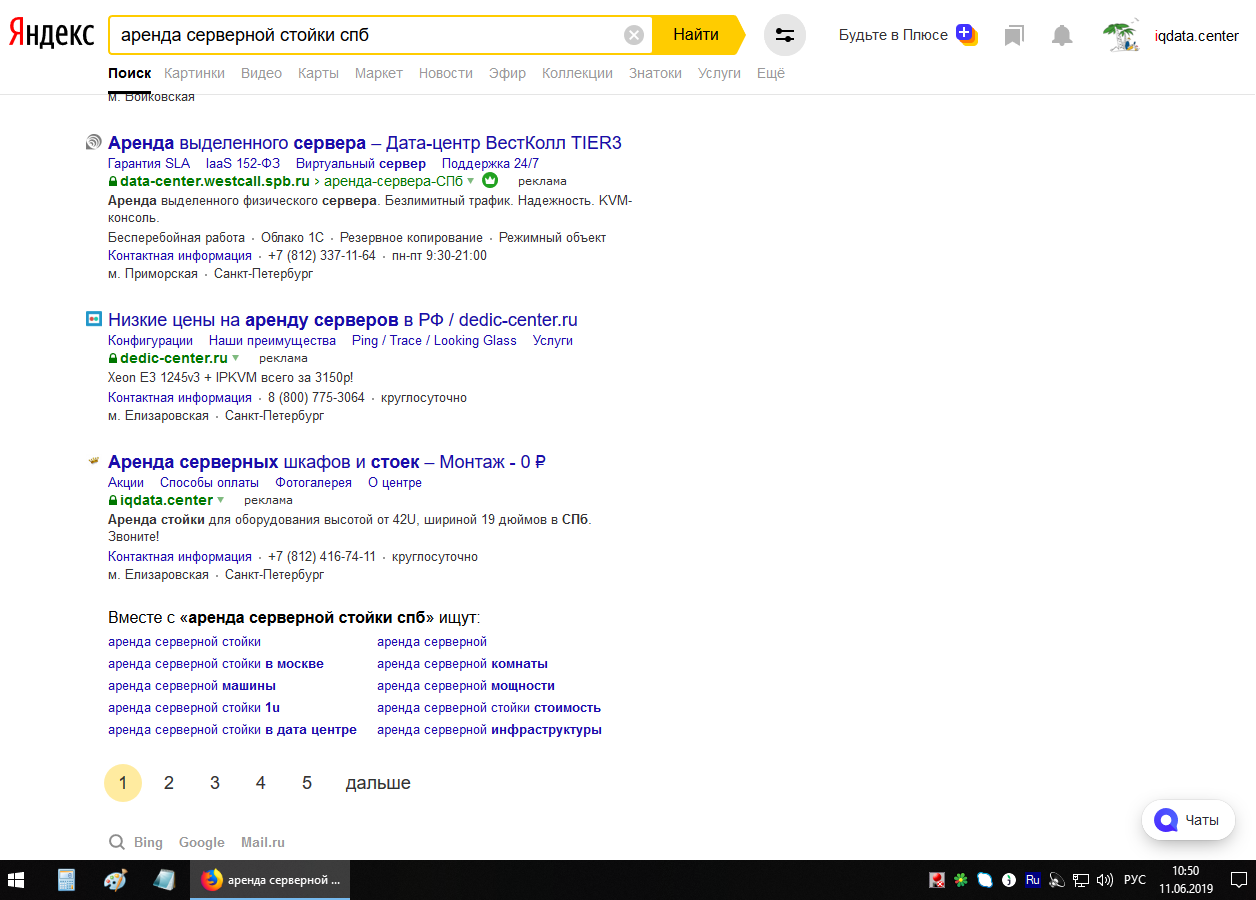Viewport: 1256px width, 900px height.
Task: Open the Знатоки tab
Action: click(x=655, y=73)
